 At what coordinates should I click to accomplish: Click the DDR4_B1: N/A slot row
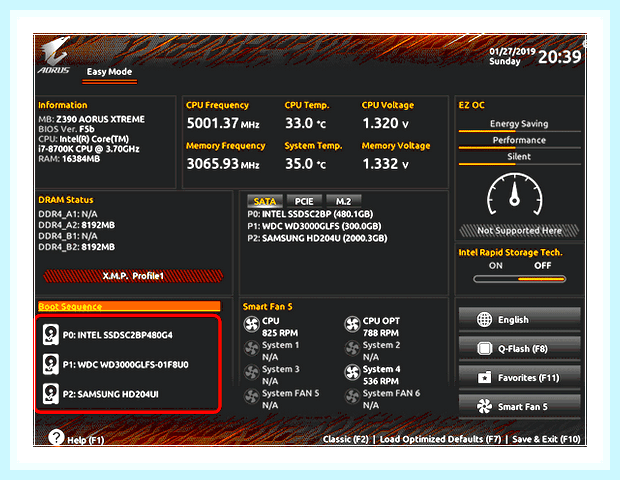point(68,236)
